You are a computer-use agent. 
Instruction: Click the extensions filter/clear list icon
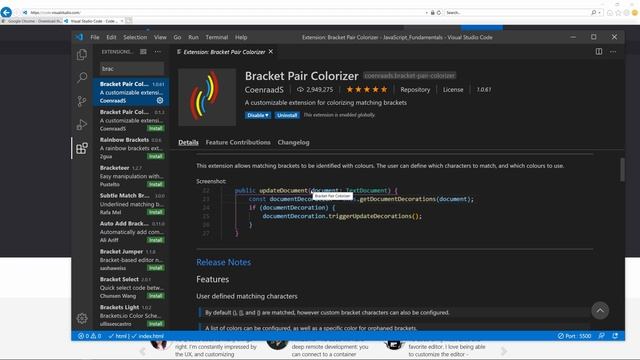pos(143,52)
